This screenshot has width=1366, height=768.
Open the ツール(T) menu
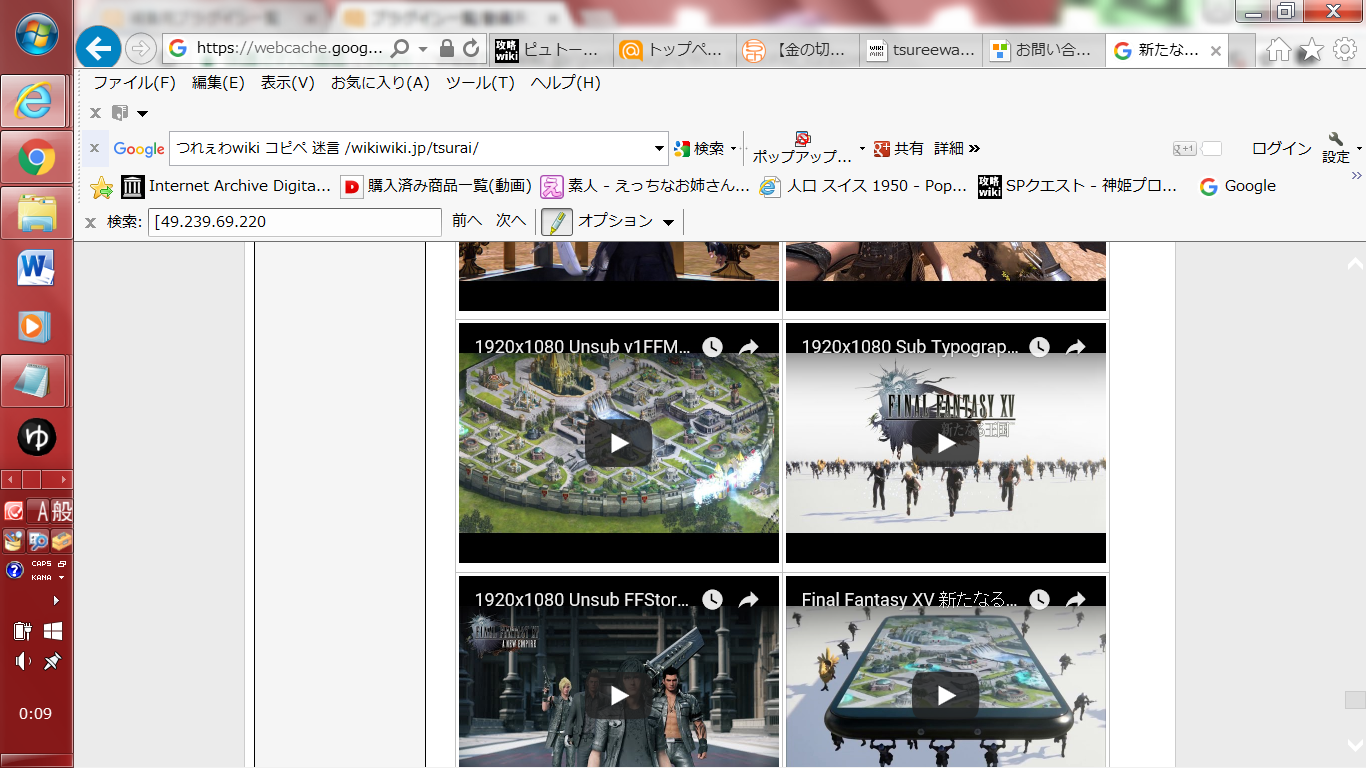480,83
